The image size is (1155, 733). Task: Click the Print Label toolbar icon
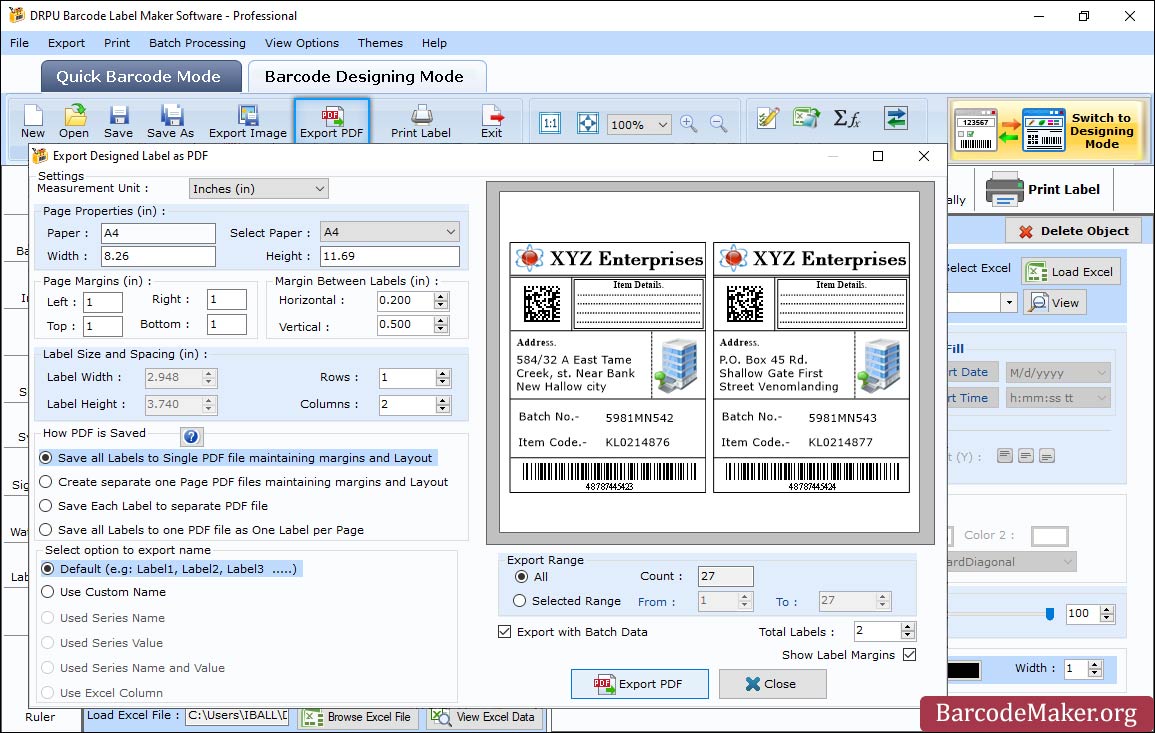click(x=421, y=122)
